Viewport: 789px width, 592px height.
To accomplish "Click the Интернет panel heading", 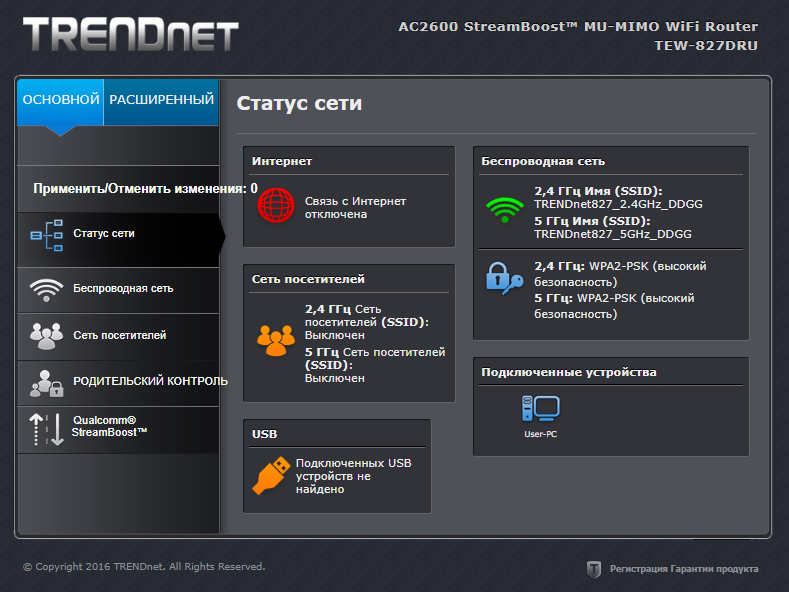I will point(282,161).
